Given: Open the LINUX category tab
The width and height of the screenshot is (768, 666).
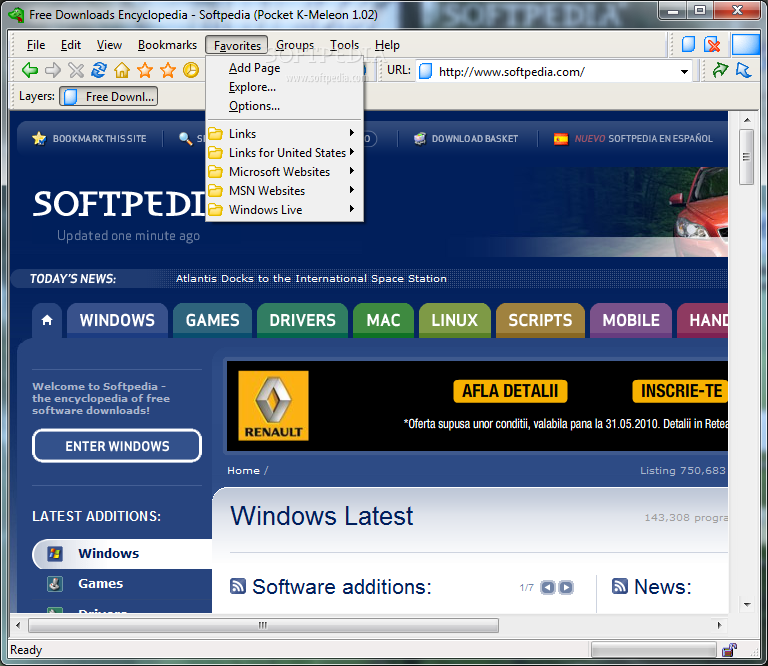Looking at the screenshot, I should pyautogui.click(x=455, y=320).
